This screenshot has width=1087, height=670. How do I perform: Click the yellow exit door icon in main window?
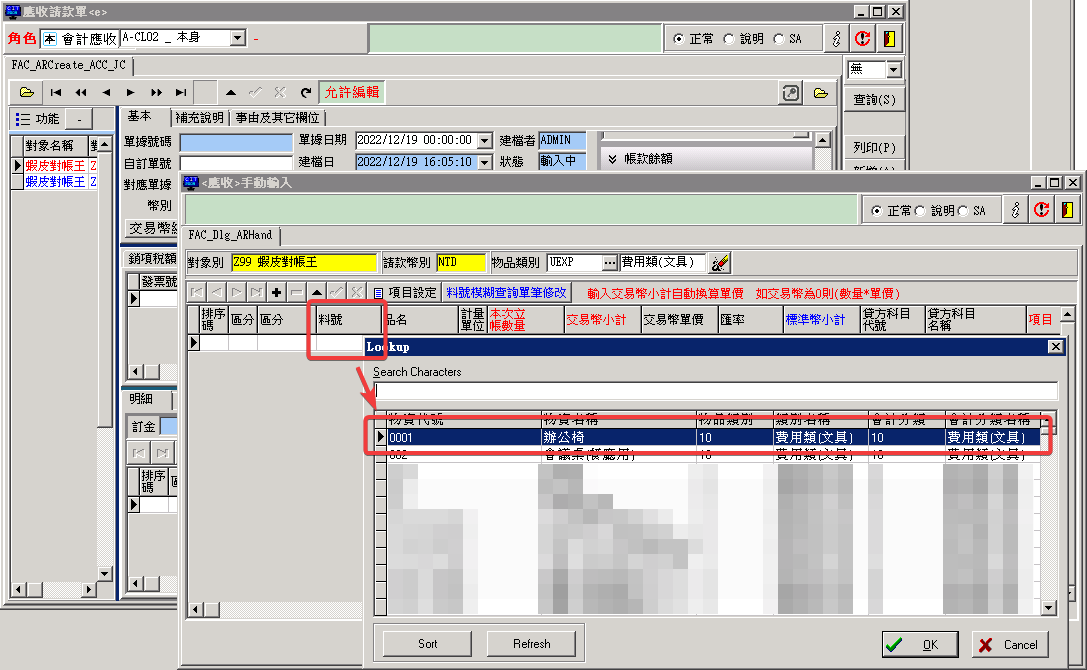pyautogui.click(x=887, y=38)
